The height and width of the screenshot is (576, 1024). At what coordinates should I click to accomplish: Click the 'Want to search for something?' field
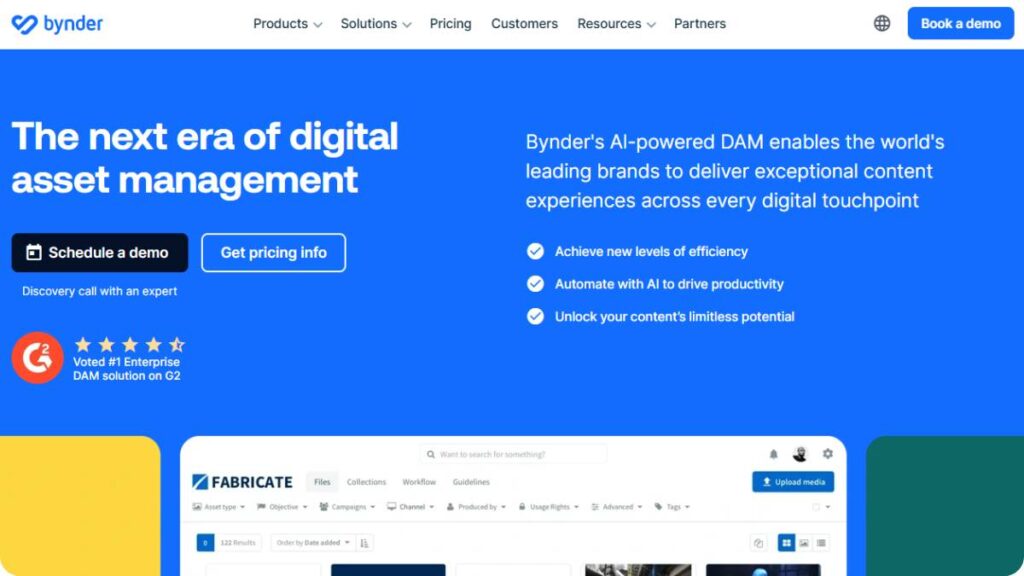coord(513,454)
